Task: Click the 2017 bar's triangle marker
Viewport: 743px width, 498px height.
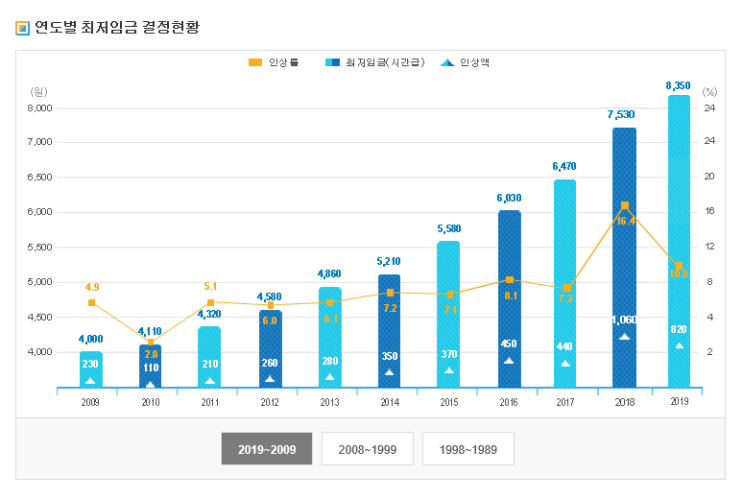Action: pos(565,363)
